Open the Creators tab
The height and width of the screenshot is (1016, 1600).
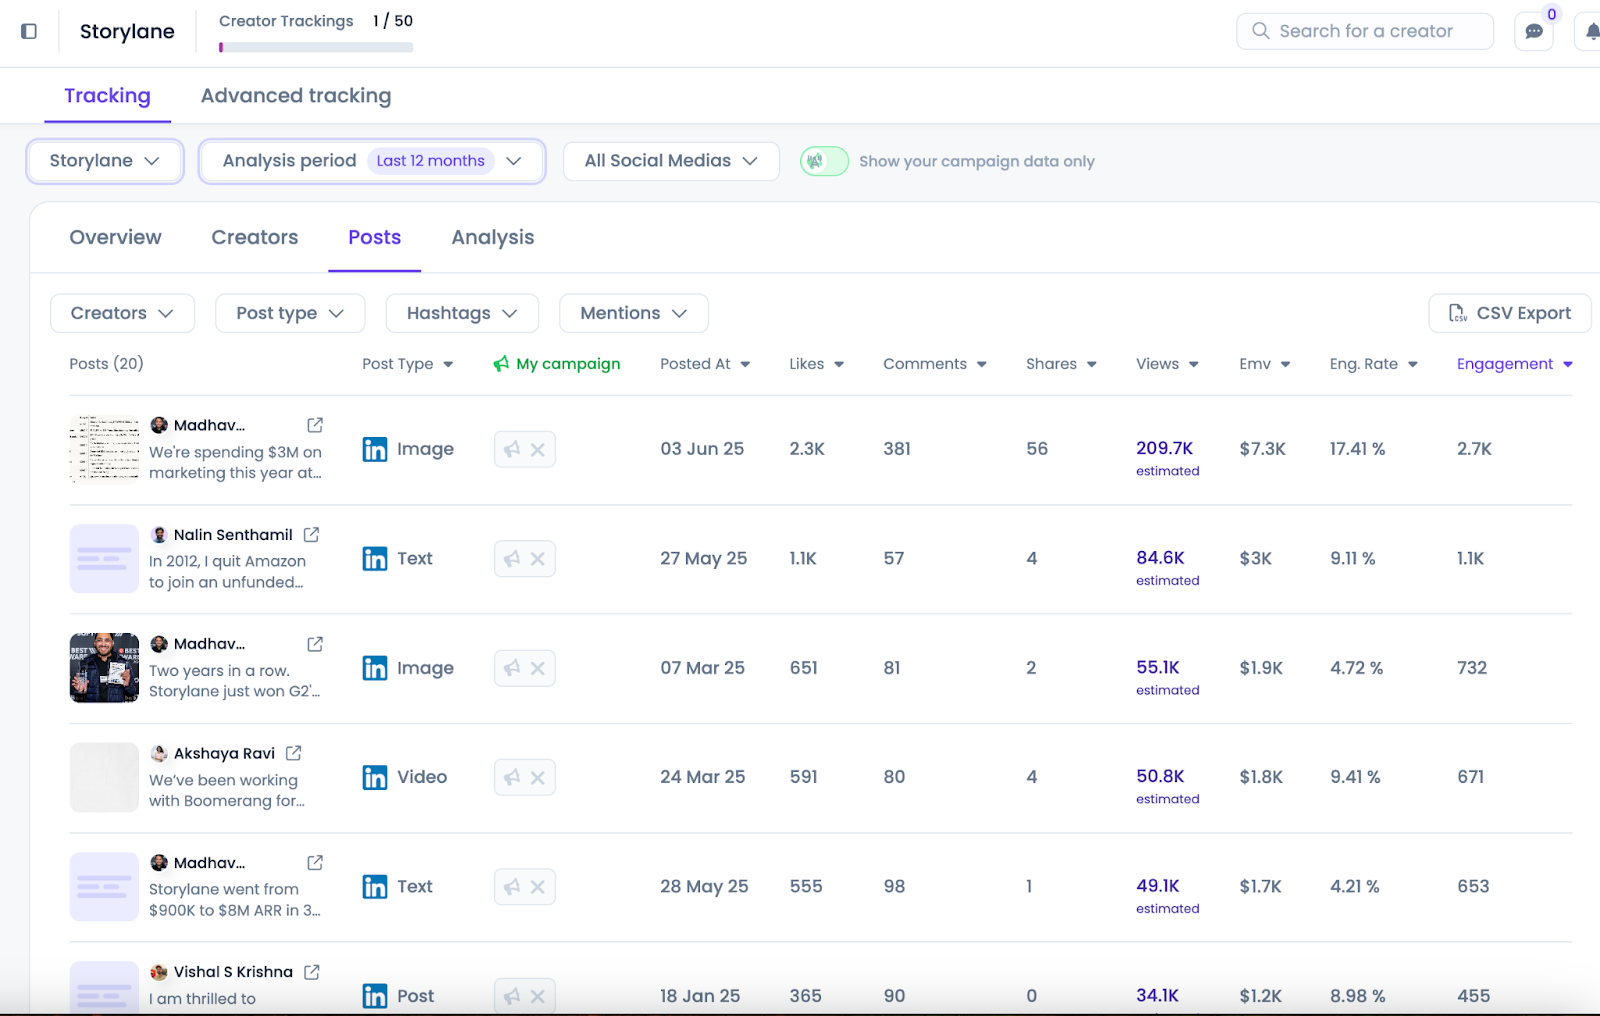click(x=255, y=238)
